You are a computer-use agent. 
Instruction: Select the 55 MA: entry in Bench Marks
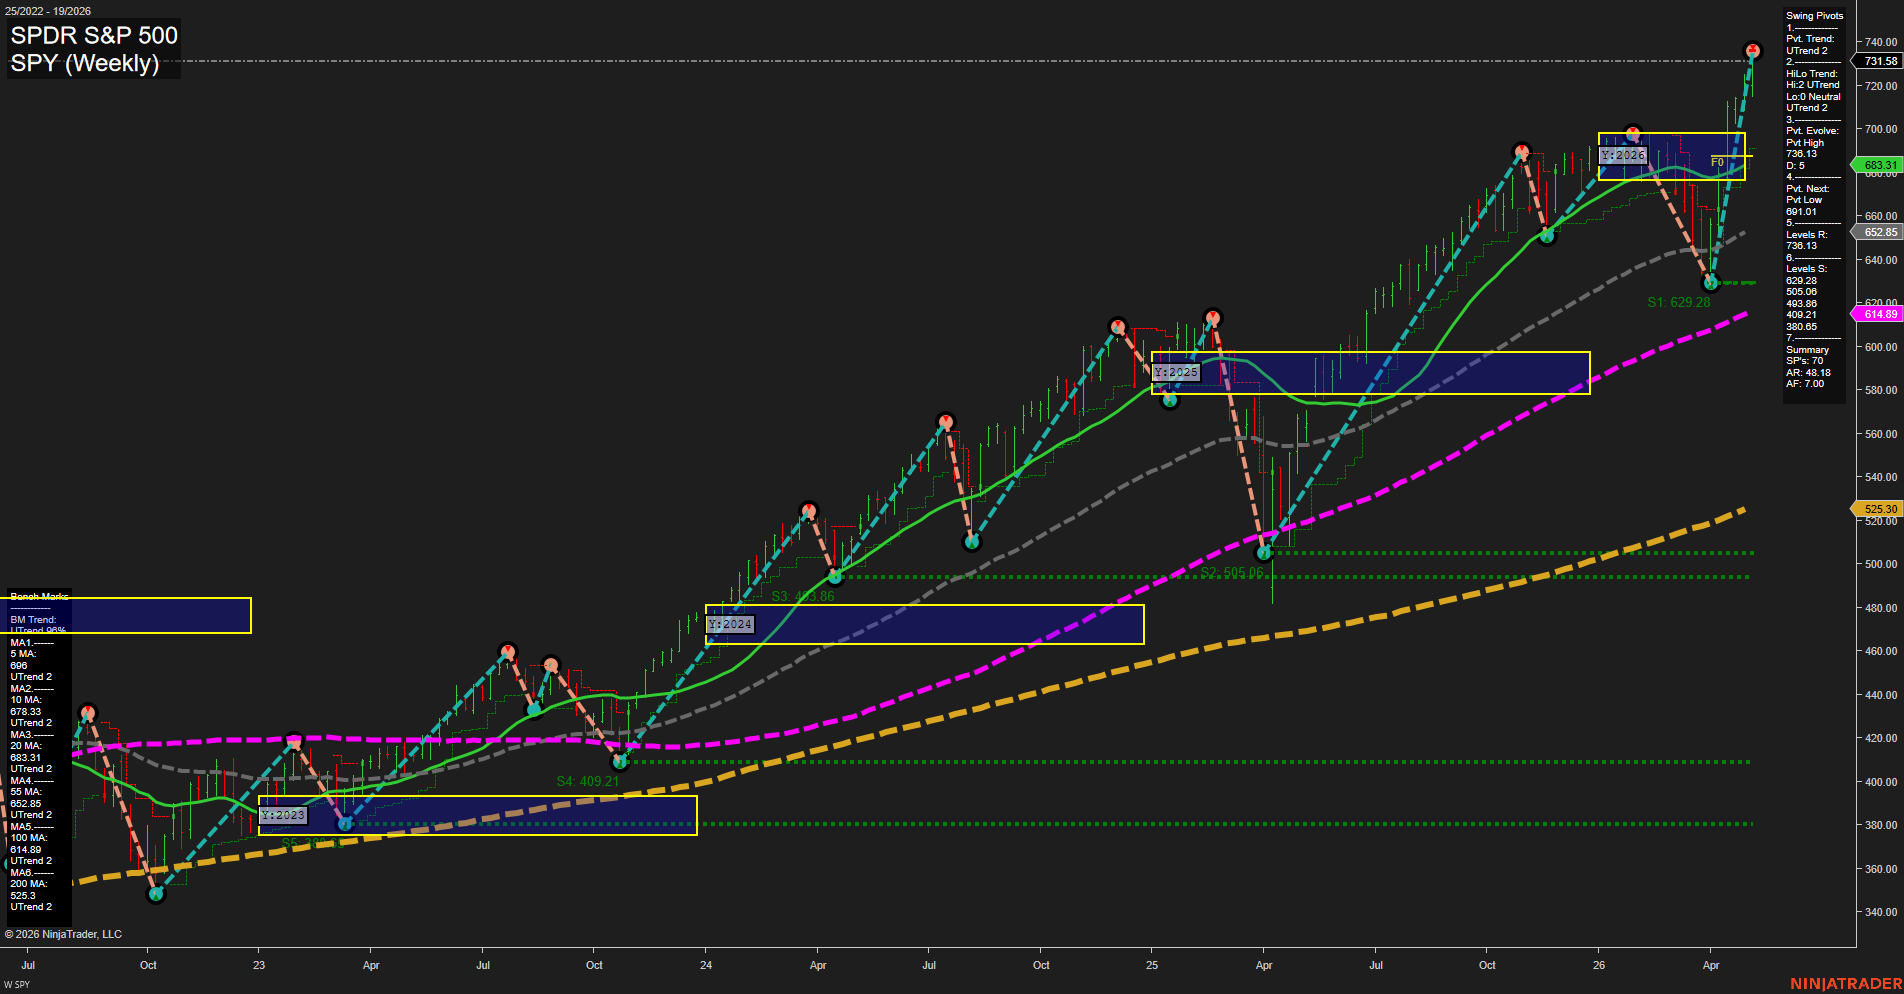[26, 792]
